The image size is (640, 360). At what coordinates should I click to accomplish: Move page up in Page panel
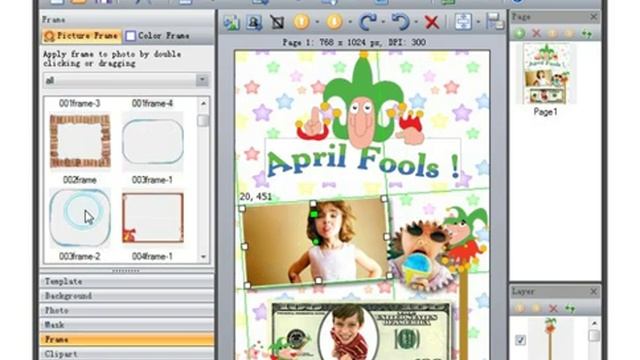click(553, 33)
